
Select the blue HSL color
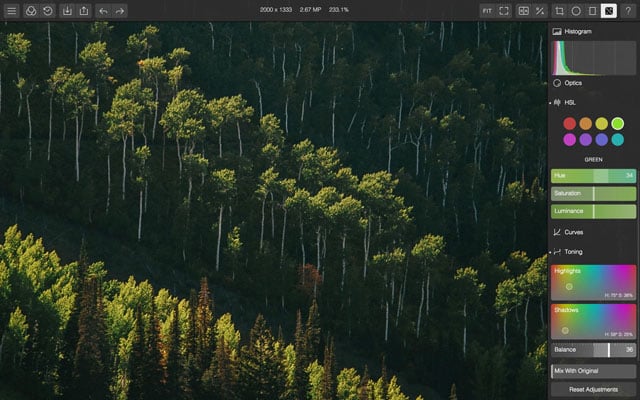601,140
